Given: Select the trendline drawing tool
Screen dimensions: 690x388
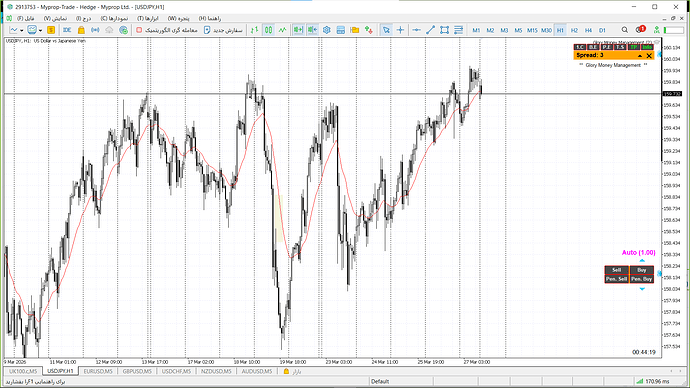Looking at the screenshot, I should [430, 30].
